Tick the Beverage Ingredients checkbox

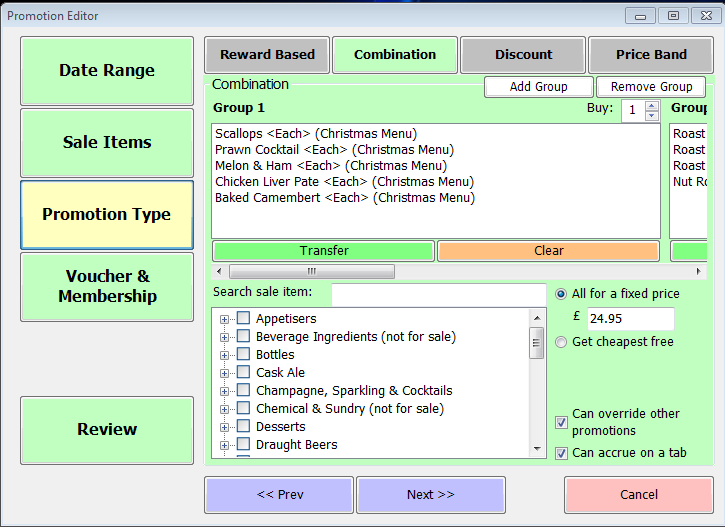243,336
